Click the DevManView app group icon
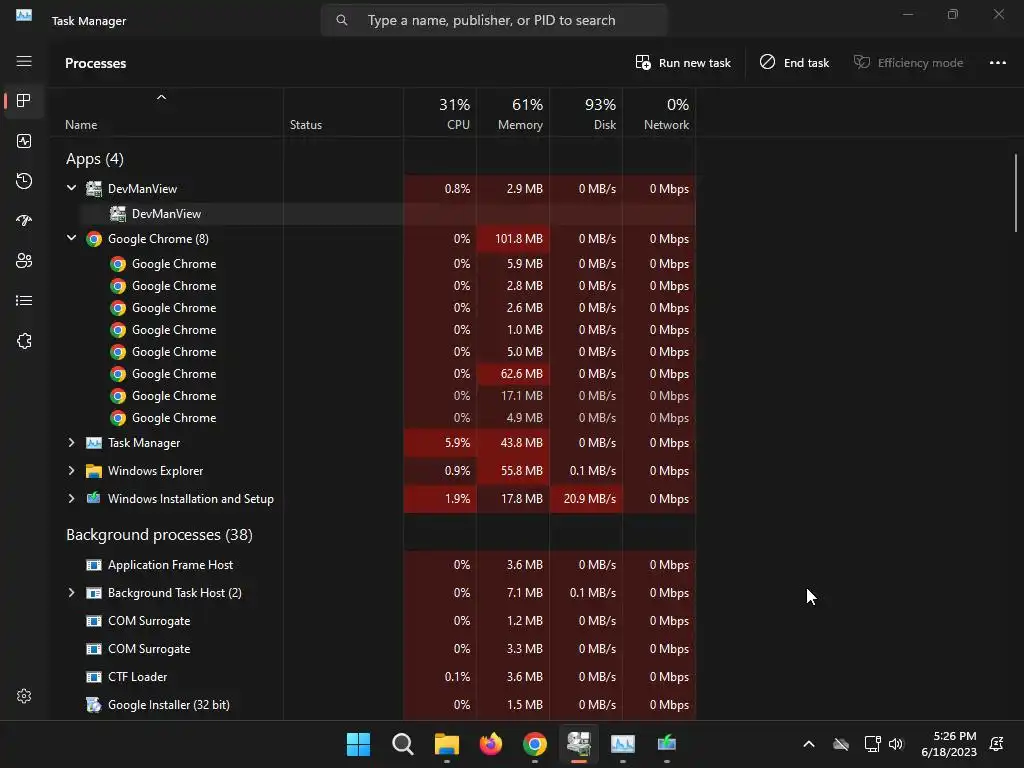This screenshot has height=768, width=1024. pyautogui.click(x=94, y=189)
